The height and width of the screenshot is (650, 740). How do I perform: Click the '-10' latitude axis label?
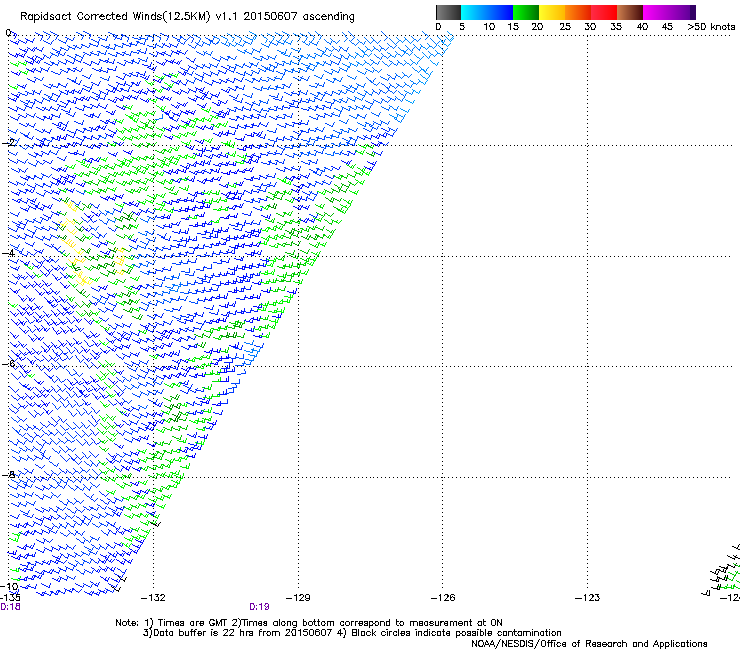[x=10, y=586]
